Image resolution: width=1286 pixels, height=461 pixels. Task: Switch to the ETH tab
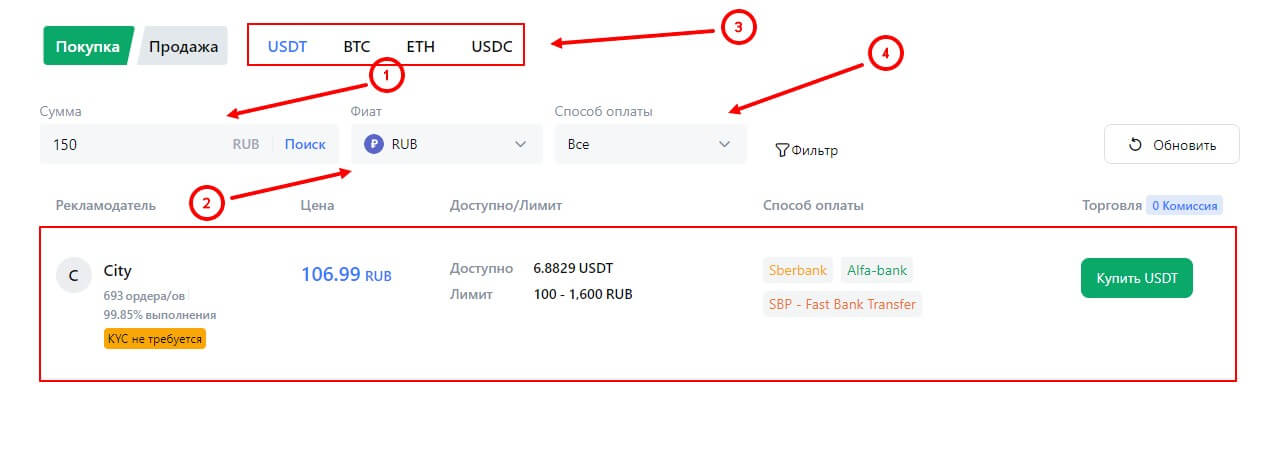coord(420,46)
